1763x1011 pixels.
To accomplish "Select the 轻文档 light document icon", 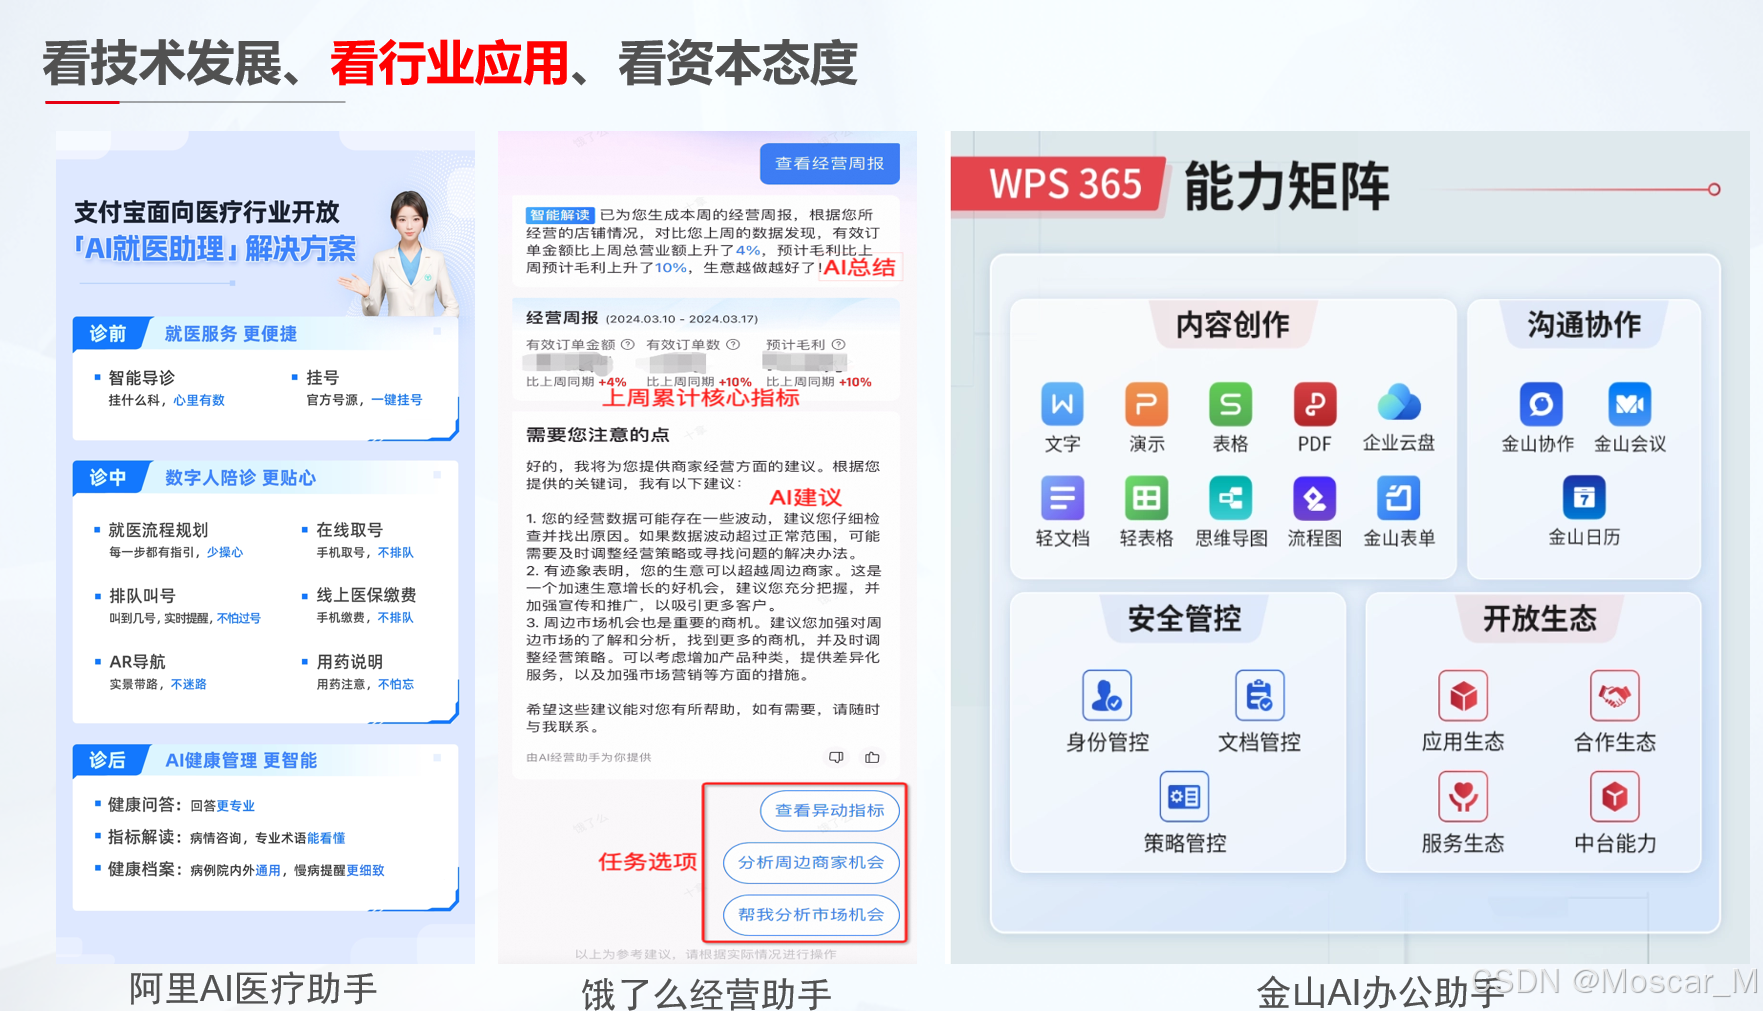I will [x=1062, y=498].
